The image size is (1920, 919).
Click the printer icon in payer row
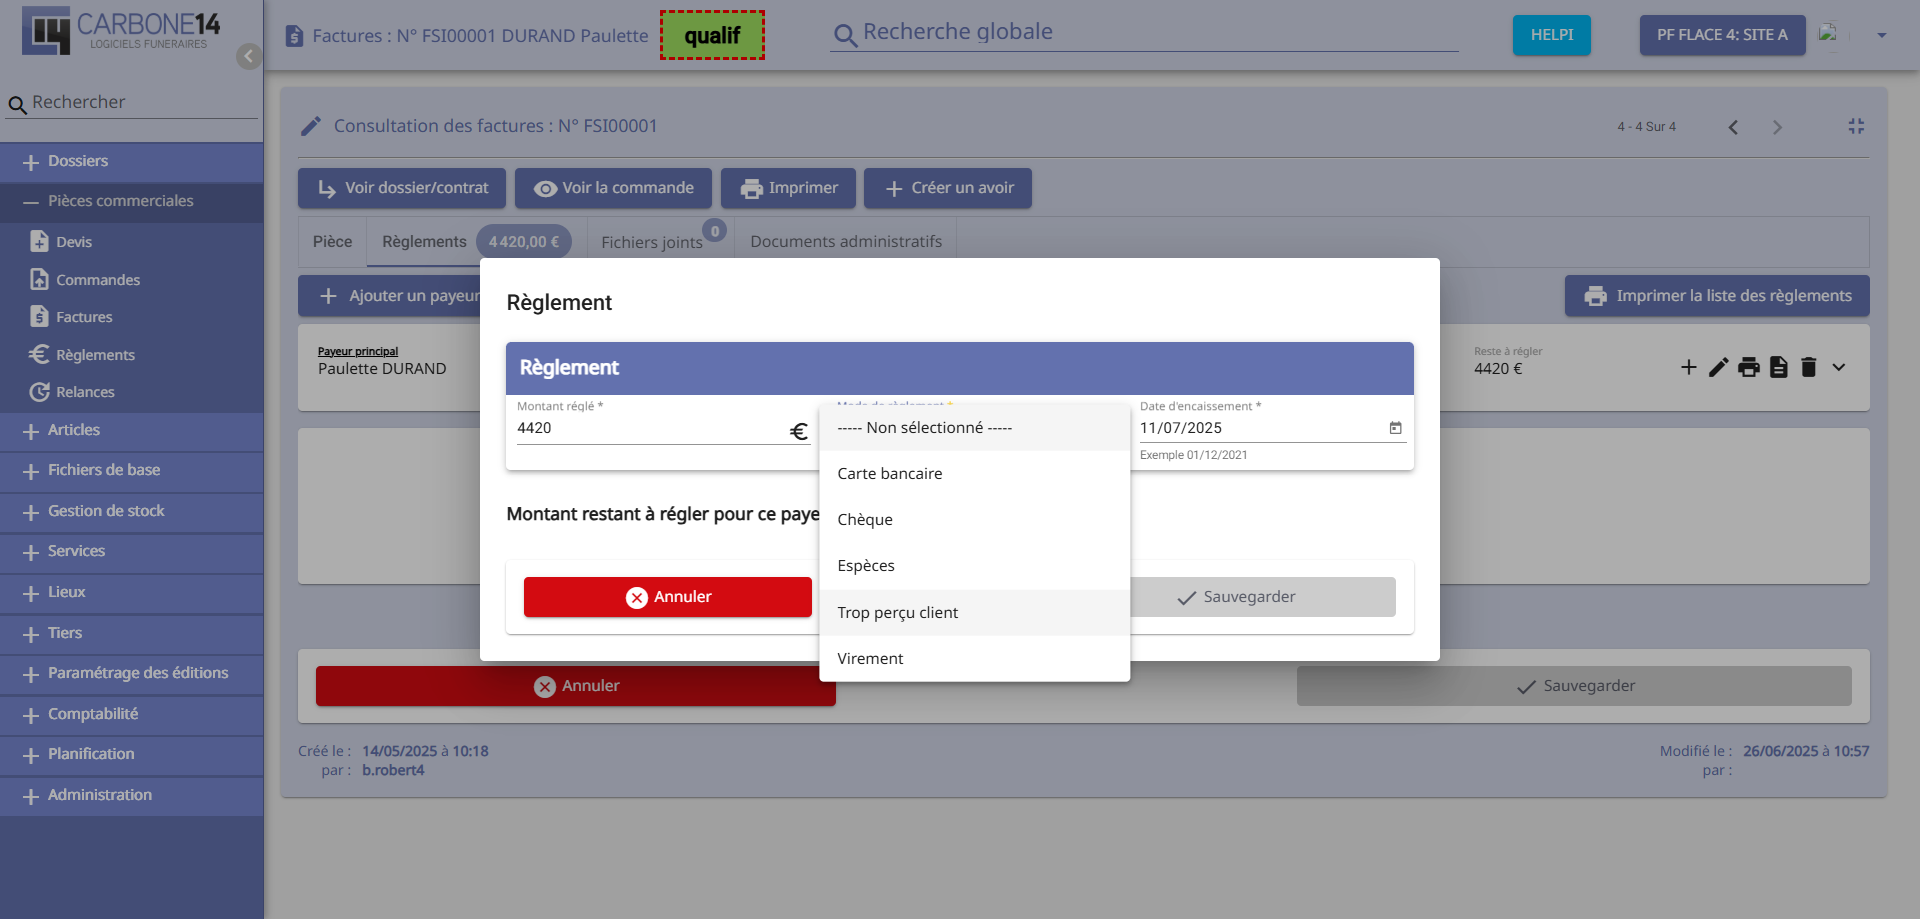coord(1748,368)
